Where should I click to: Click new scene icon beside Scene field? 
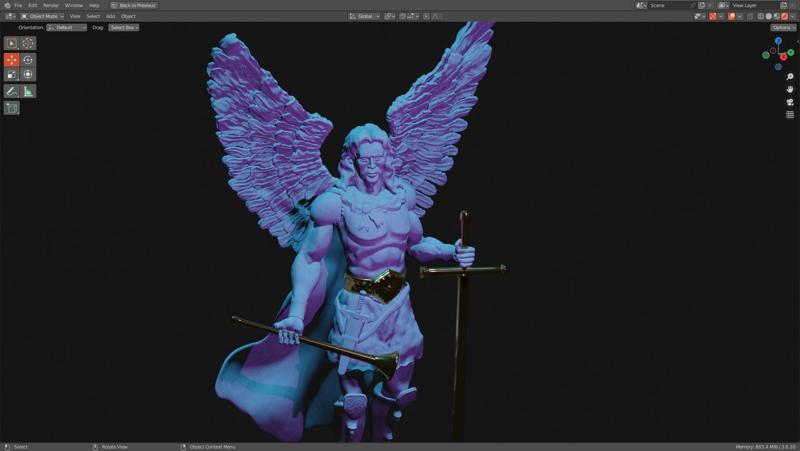point(702,5)
